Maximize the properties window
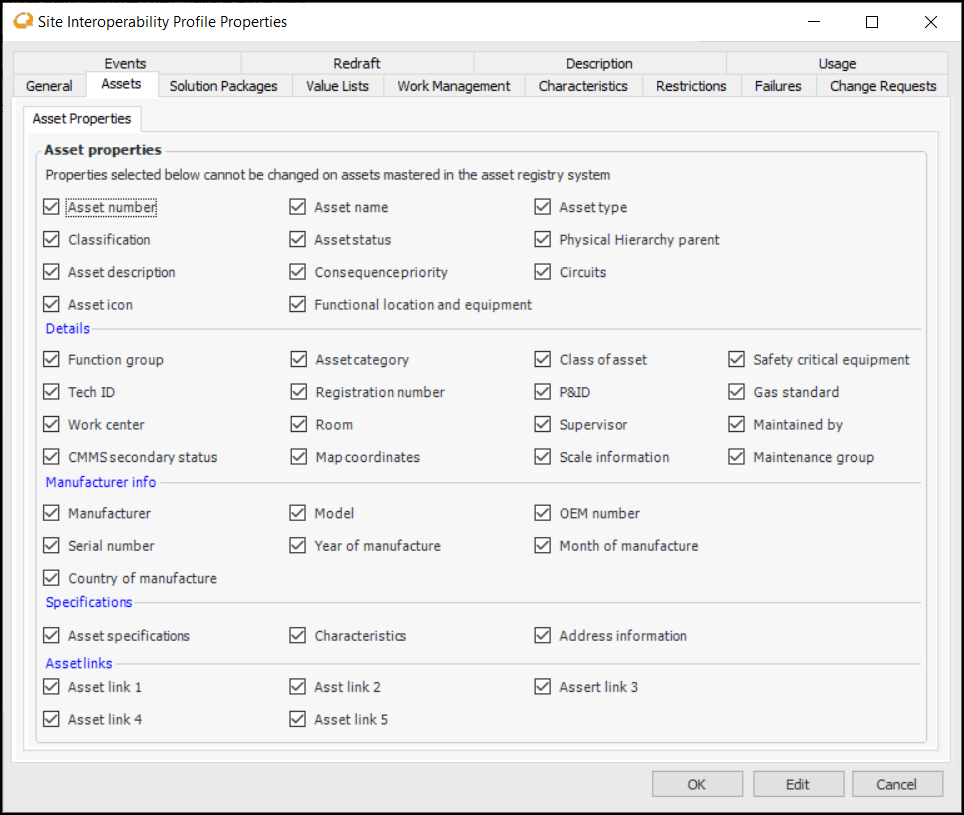This screenshot has width=964, height=815. click(x=871, y=22)
